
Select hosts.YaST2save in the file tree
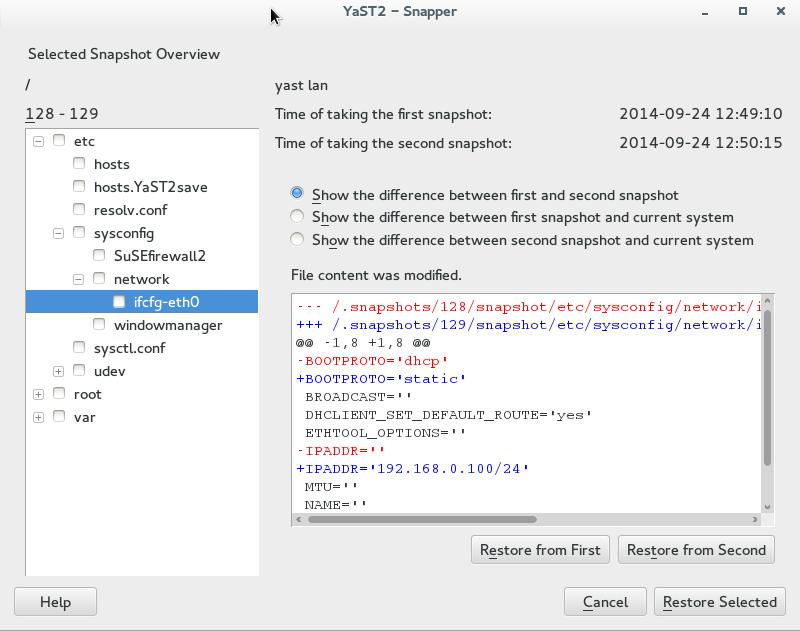[x=151, y=187]
